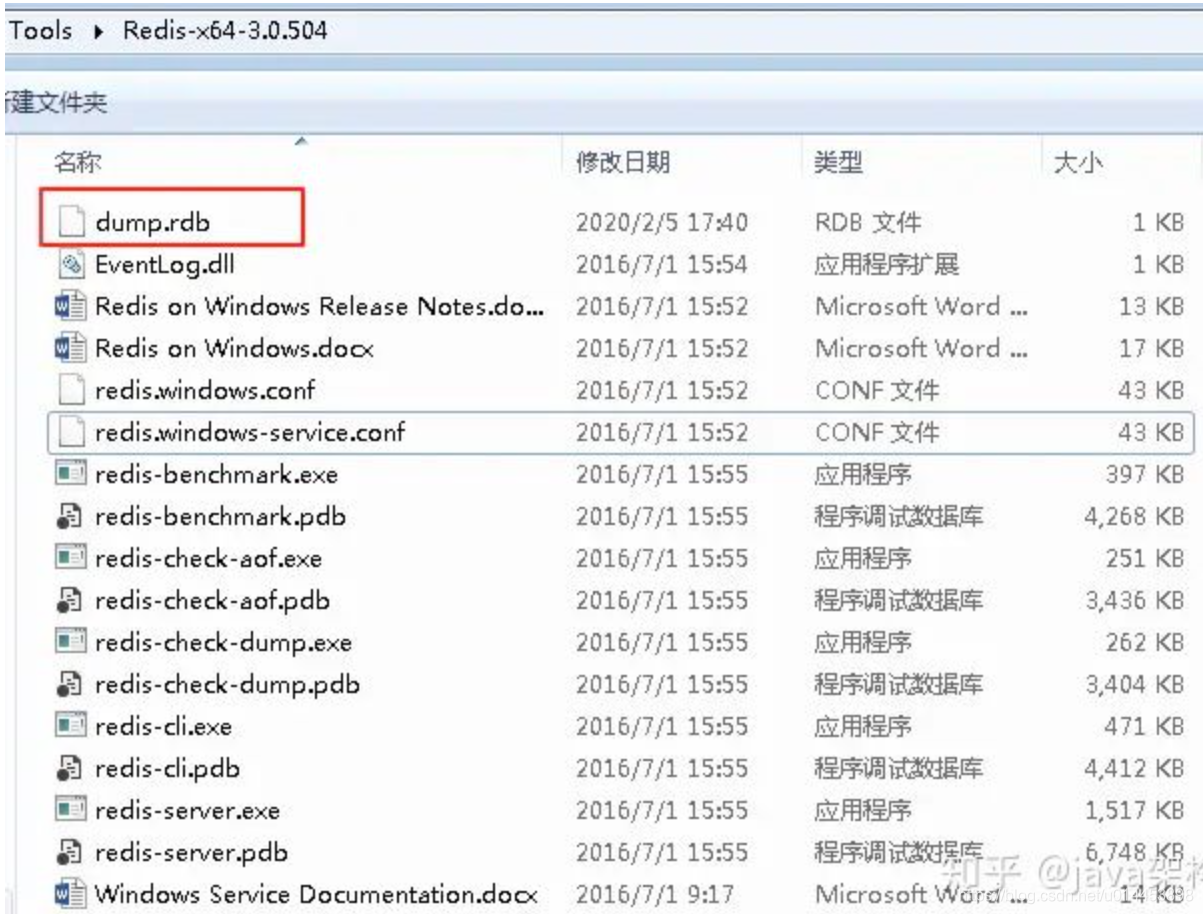Select the redis-cli.exe file name
This screenshot has height=914, width=1203.
164,726
